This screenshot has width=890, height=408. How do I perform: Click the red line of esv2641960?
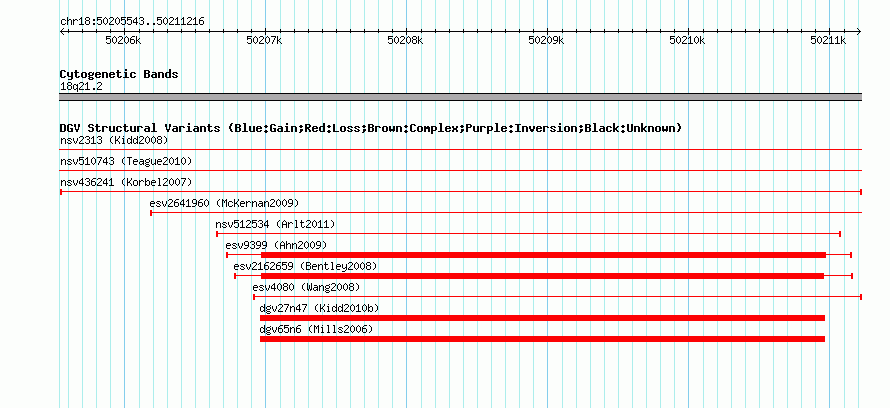point(506,213)
